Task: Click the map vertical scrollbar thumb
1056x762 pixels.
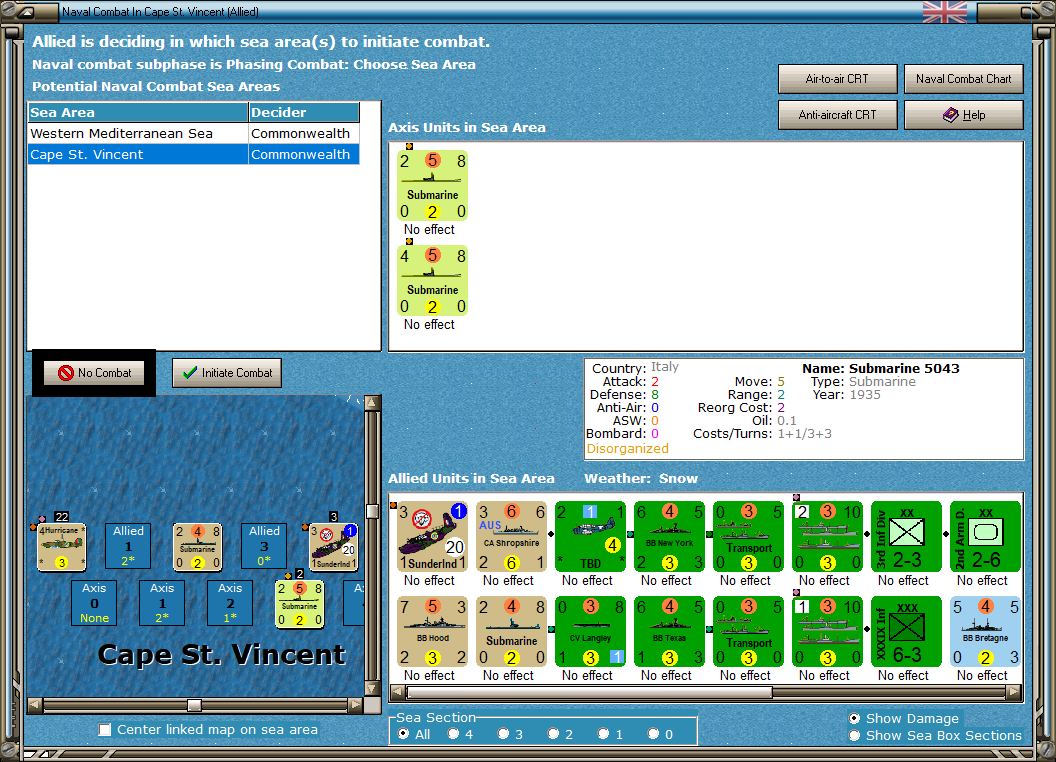Action: (372, 511)
